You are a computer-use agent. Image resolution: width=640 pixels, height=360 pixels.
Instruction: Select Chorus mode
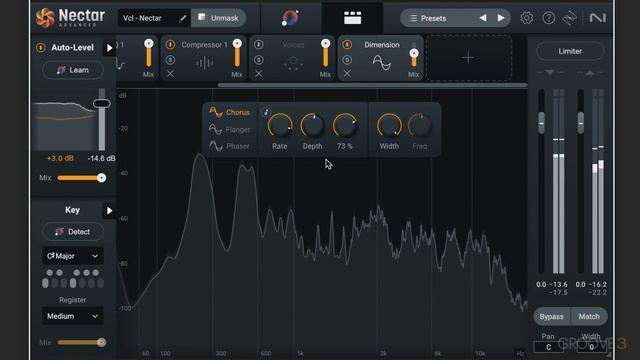(x=229, y=112)
